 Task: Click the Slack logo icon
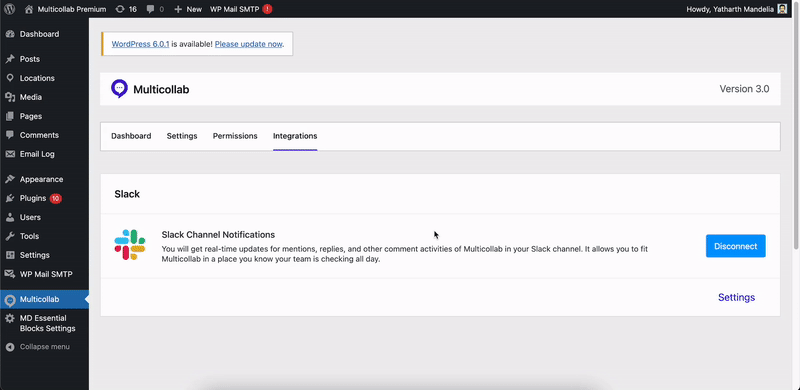[x=130, y=245]
